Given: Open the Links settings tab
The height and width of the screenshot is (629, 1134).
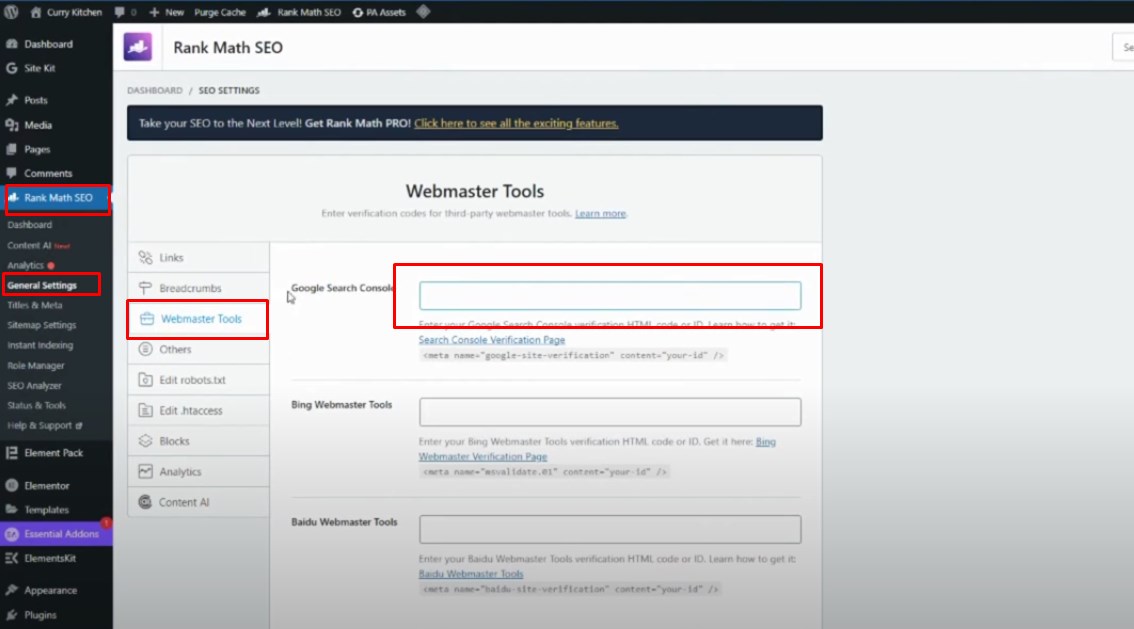Looking at the screenshot, I should click(198, 257).
